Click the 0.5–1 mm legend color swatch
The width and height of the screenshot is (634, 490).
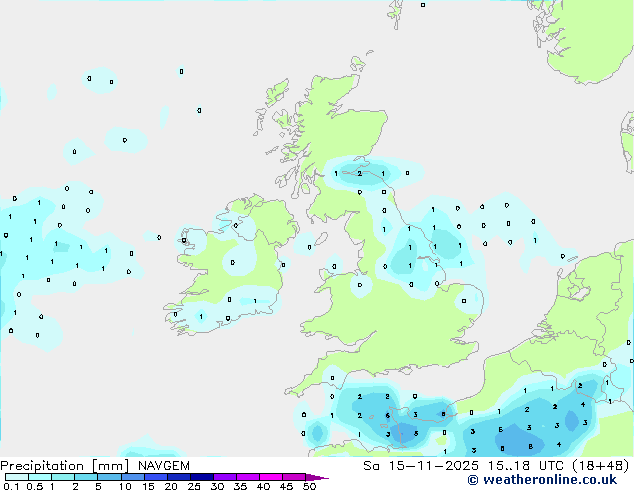coord(40,477)
